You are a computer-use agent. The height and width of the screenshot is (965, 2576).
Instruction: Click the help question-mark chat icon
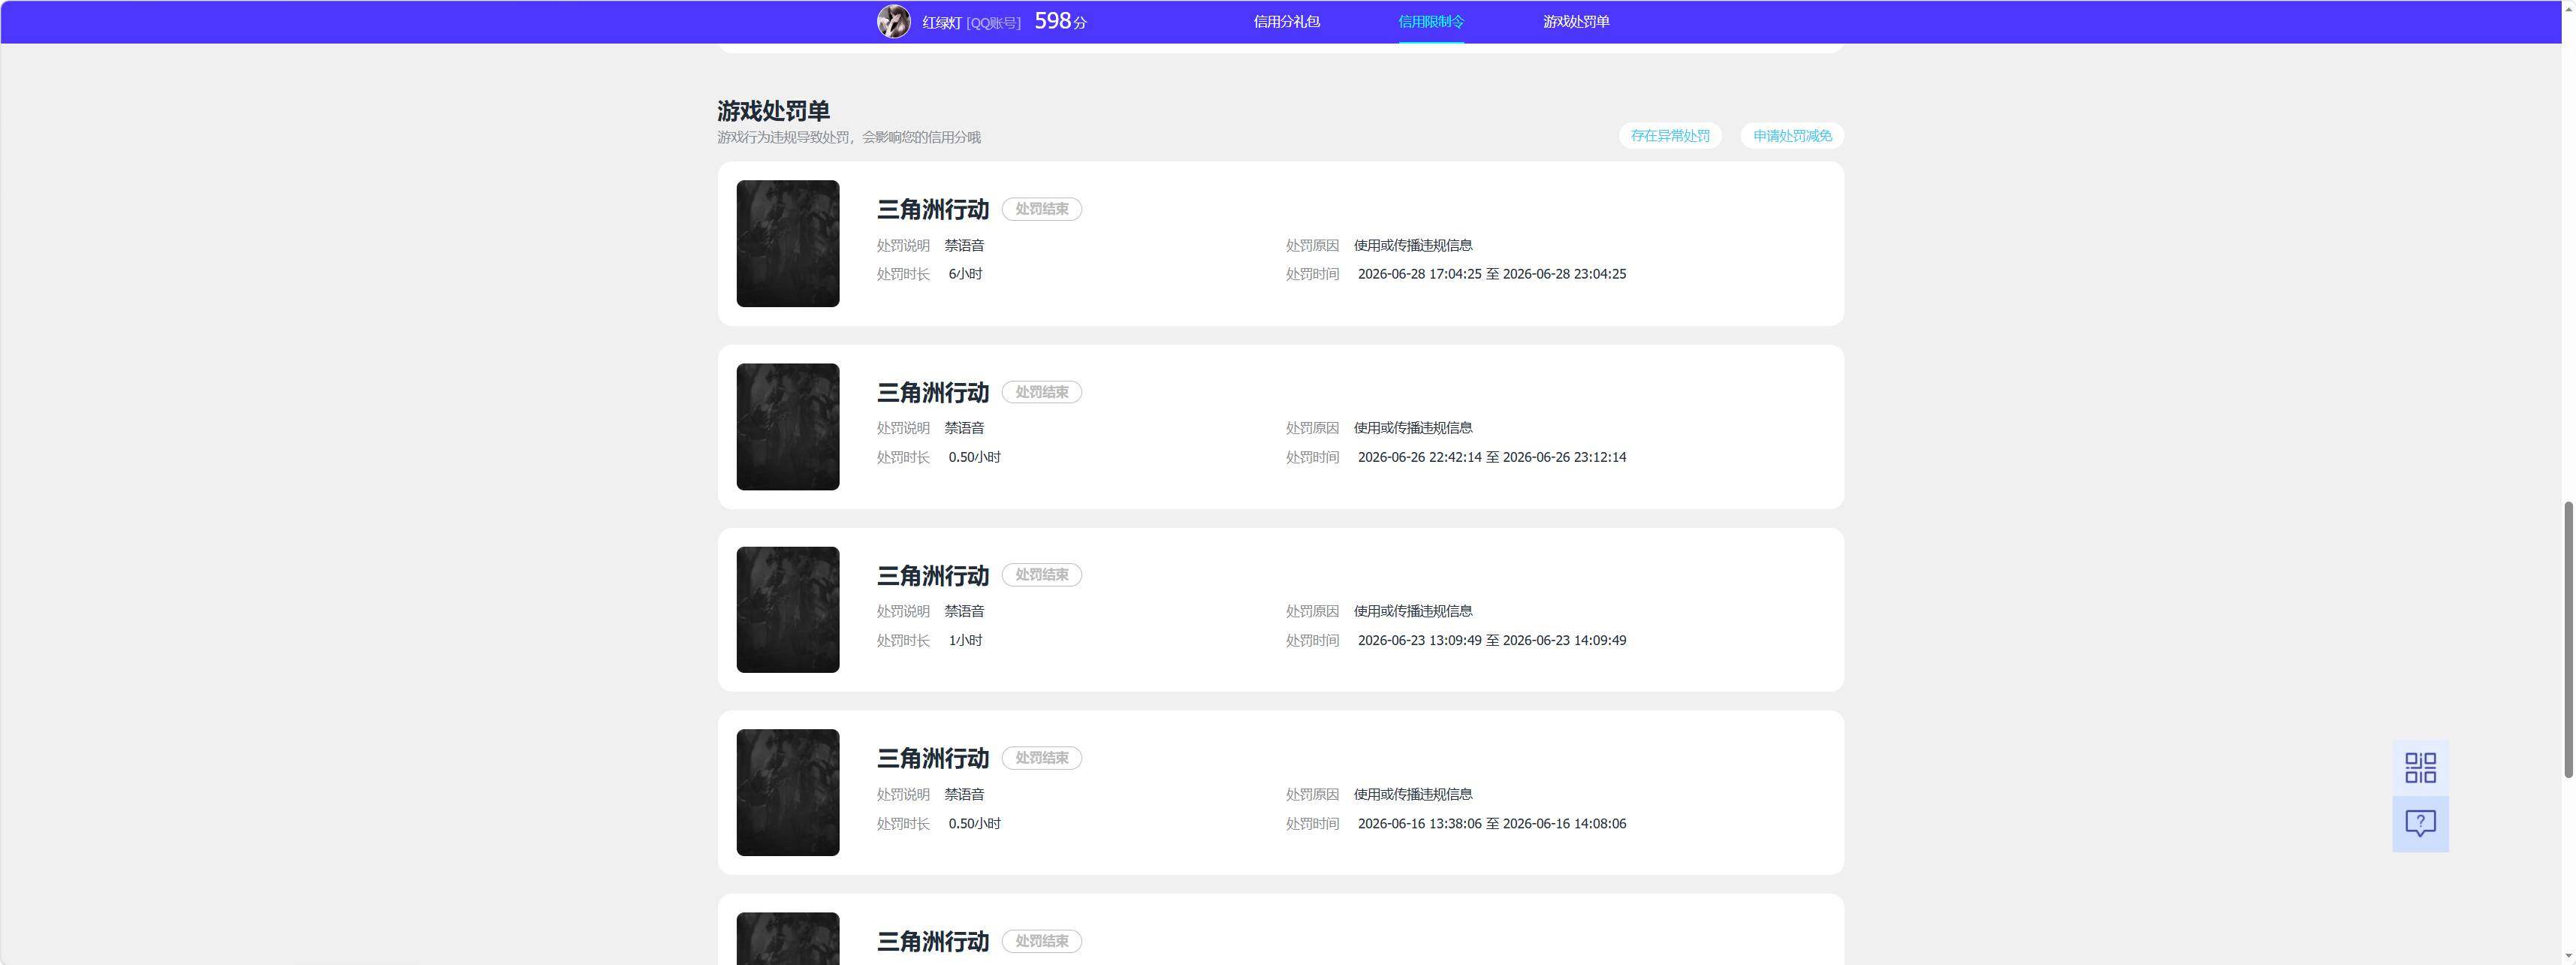pyautogui.click(x=2420, y=824)
